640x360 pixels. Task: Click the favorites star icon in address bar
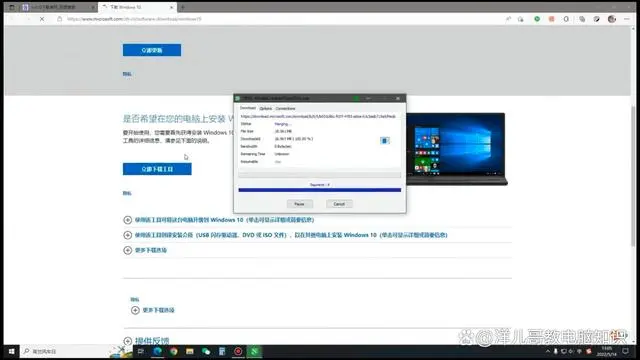[520, 19]
